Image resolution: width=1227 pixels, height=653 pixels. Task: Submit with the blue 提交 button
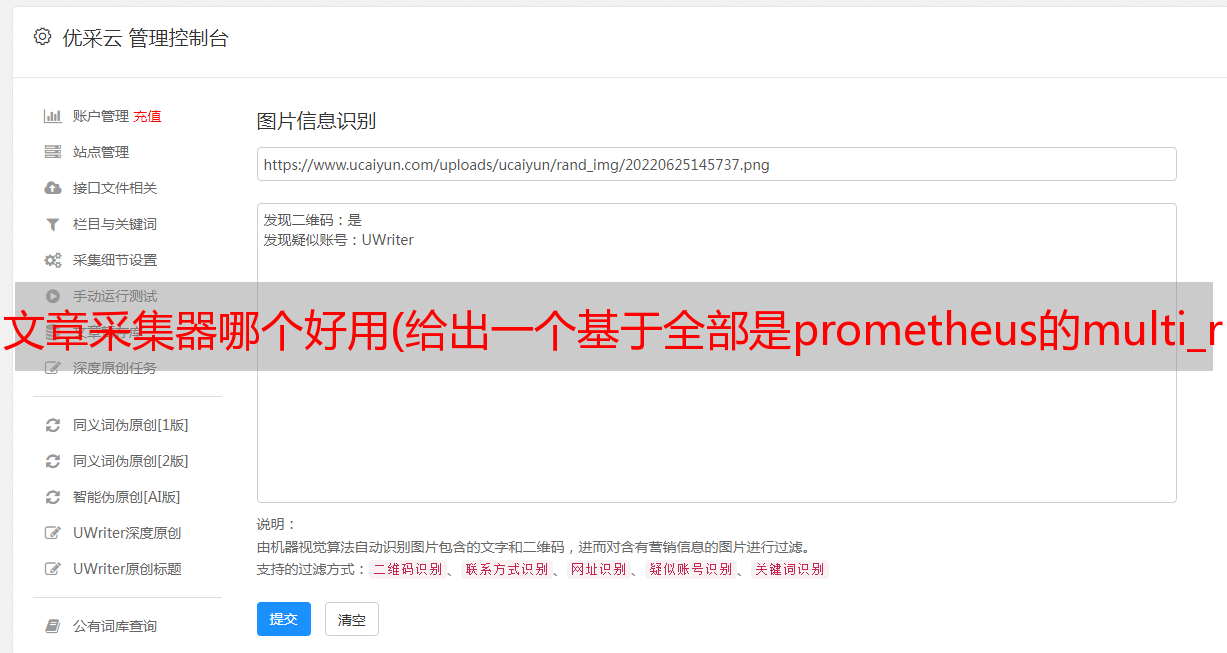284,619
